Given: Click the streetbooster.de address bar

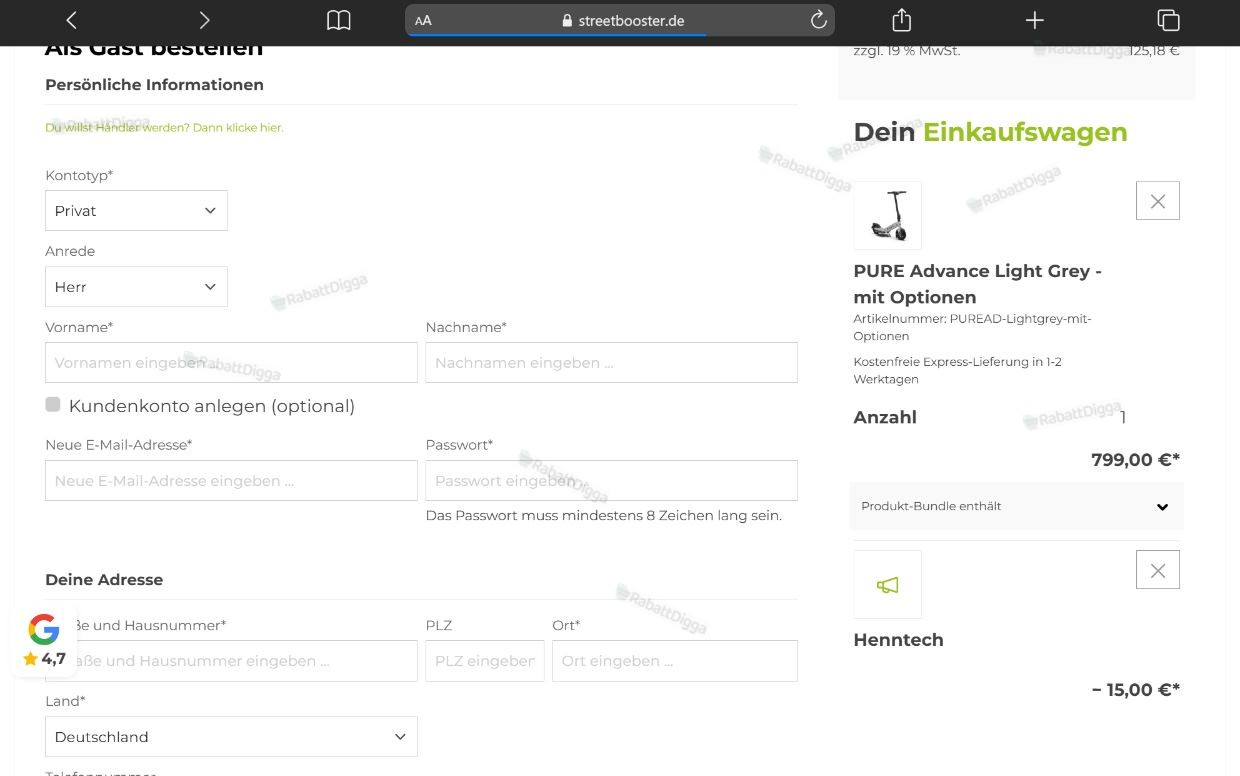Looking at the screenshot, I should point(620,20).
